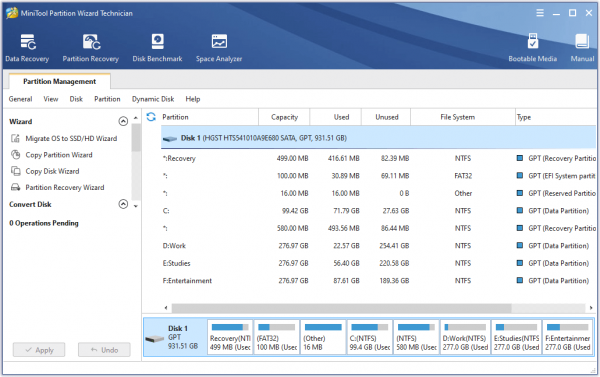Open the Help menu

tap(193, 99)
